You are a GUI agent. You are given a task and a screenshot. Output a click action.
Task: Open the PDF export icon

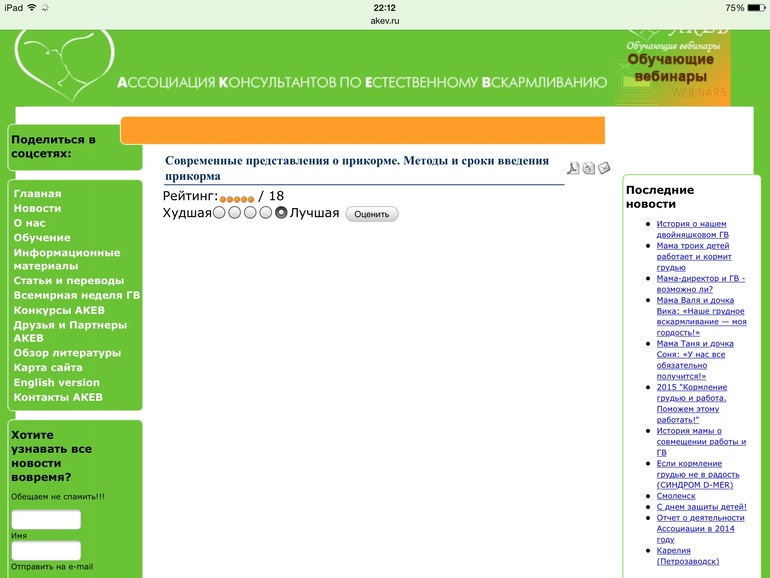[x=573, y=168]
